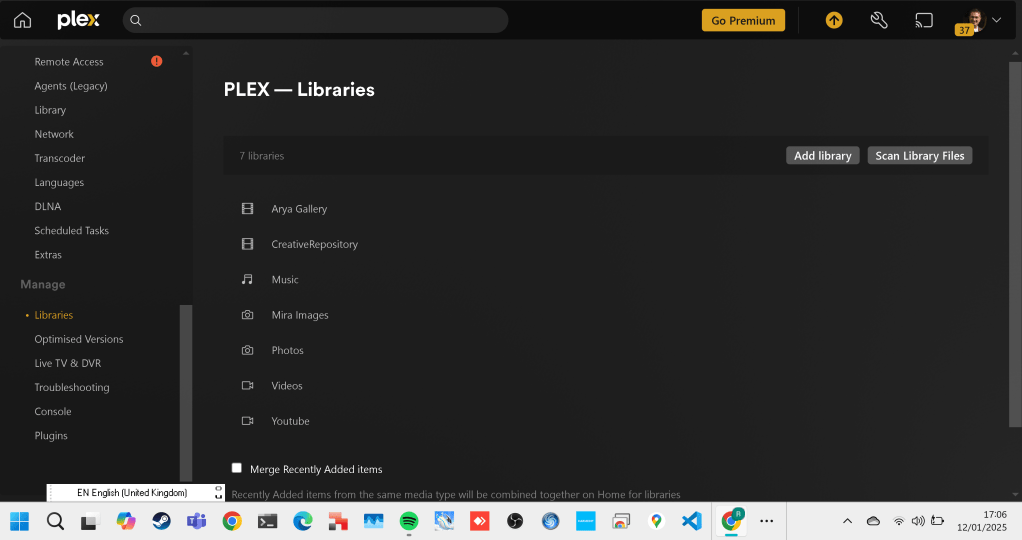1022x540 pixels.
Task: Open Steam from taskbar
Action: 161,521
